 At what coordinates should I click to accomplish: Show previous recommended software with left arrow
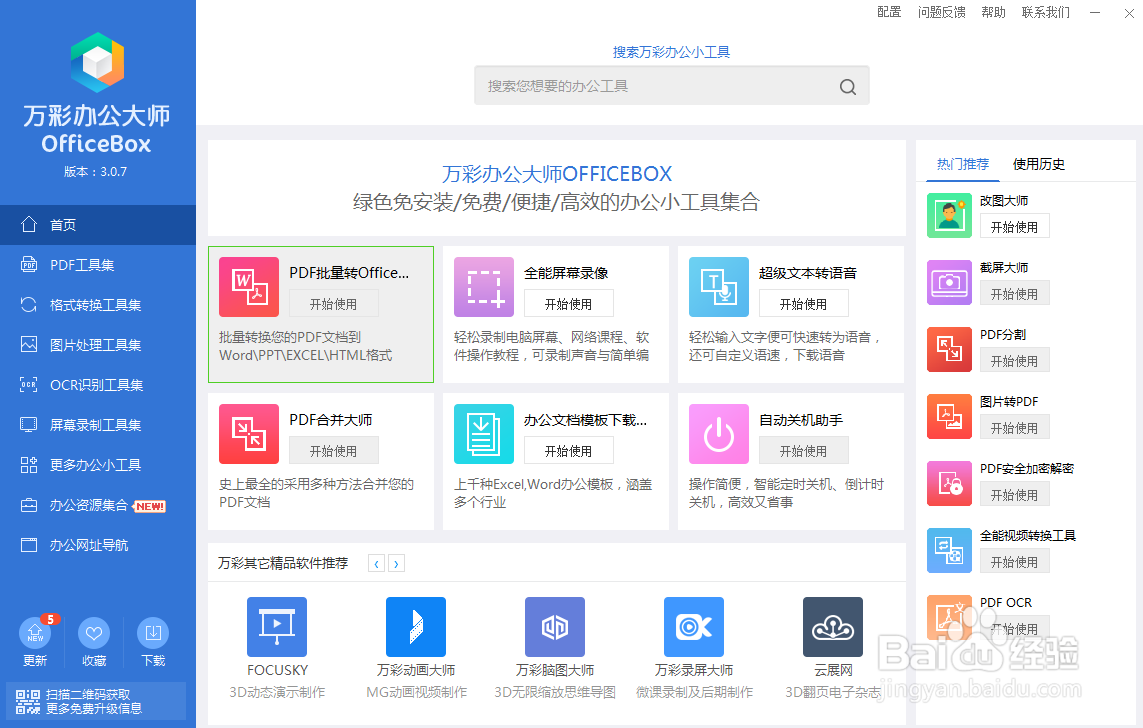click(376, 563)
